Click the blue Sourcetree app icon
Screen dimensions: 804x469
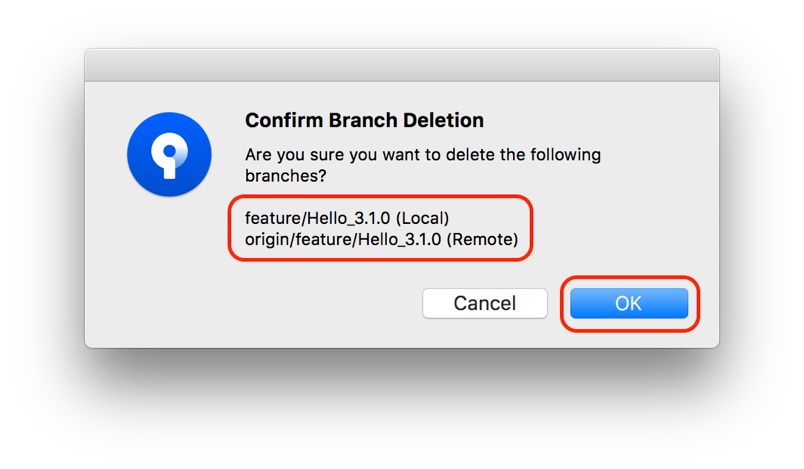pyautogui.click(x=169, y=154)
